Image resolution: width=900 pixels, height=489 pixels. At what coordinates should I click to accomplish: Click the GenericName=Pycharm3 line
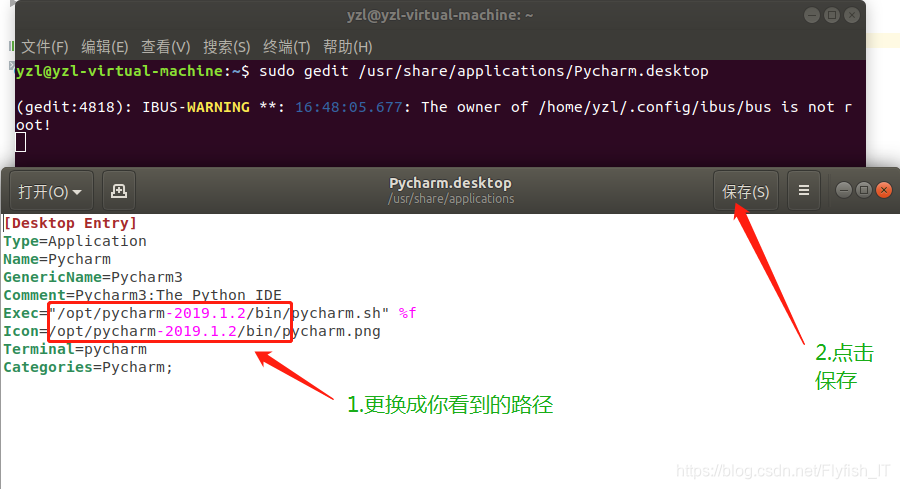(x=93, y=277)
